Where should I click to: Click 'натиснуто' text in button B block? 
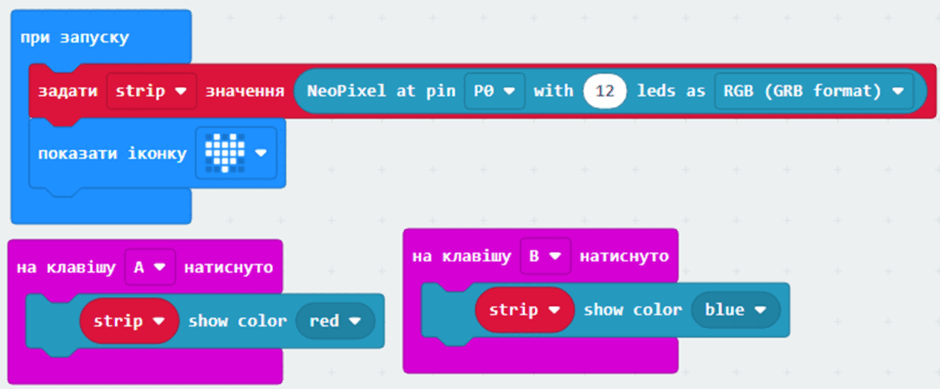pyautogui.click(x=624, y=257)
